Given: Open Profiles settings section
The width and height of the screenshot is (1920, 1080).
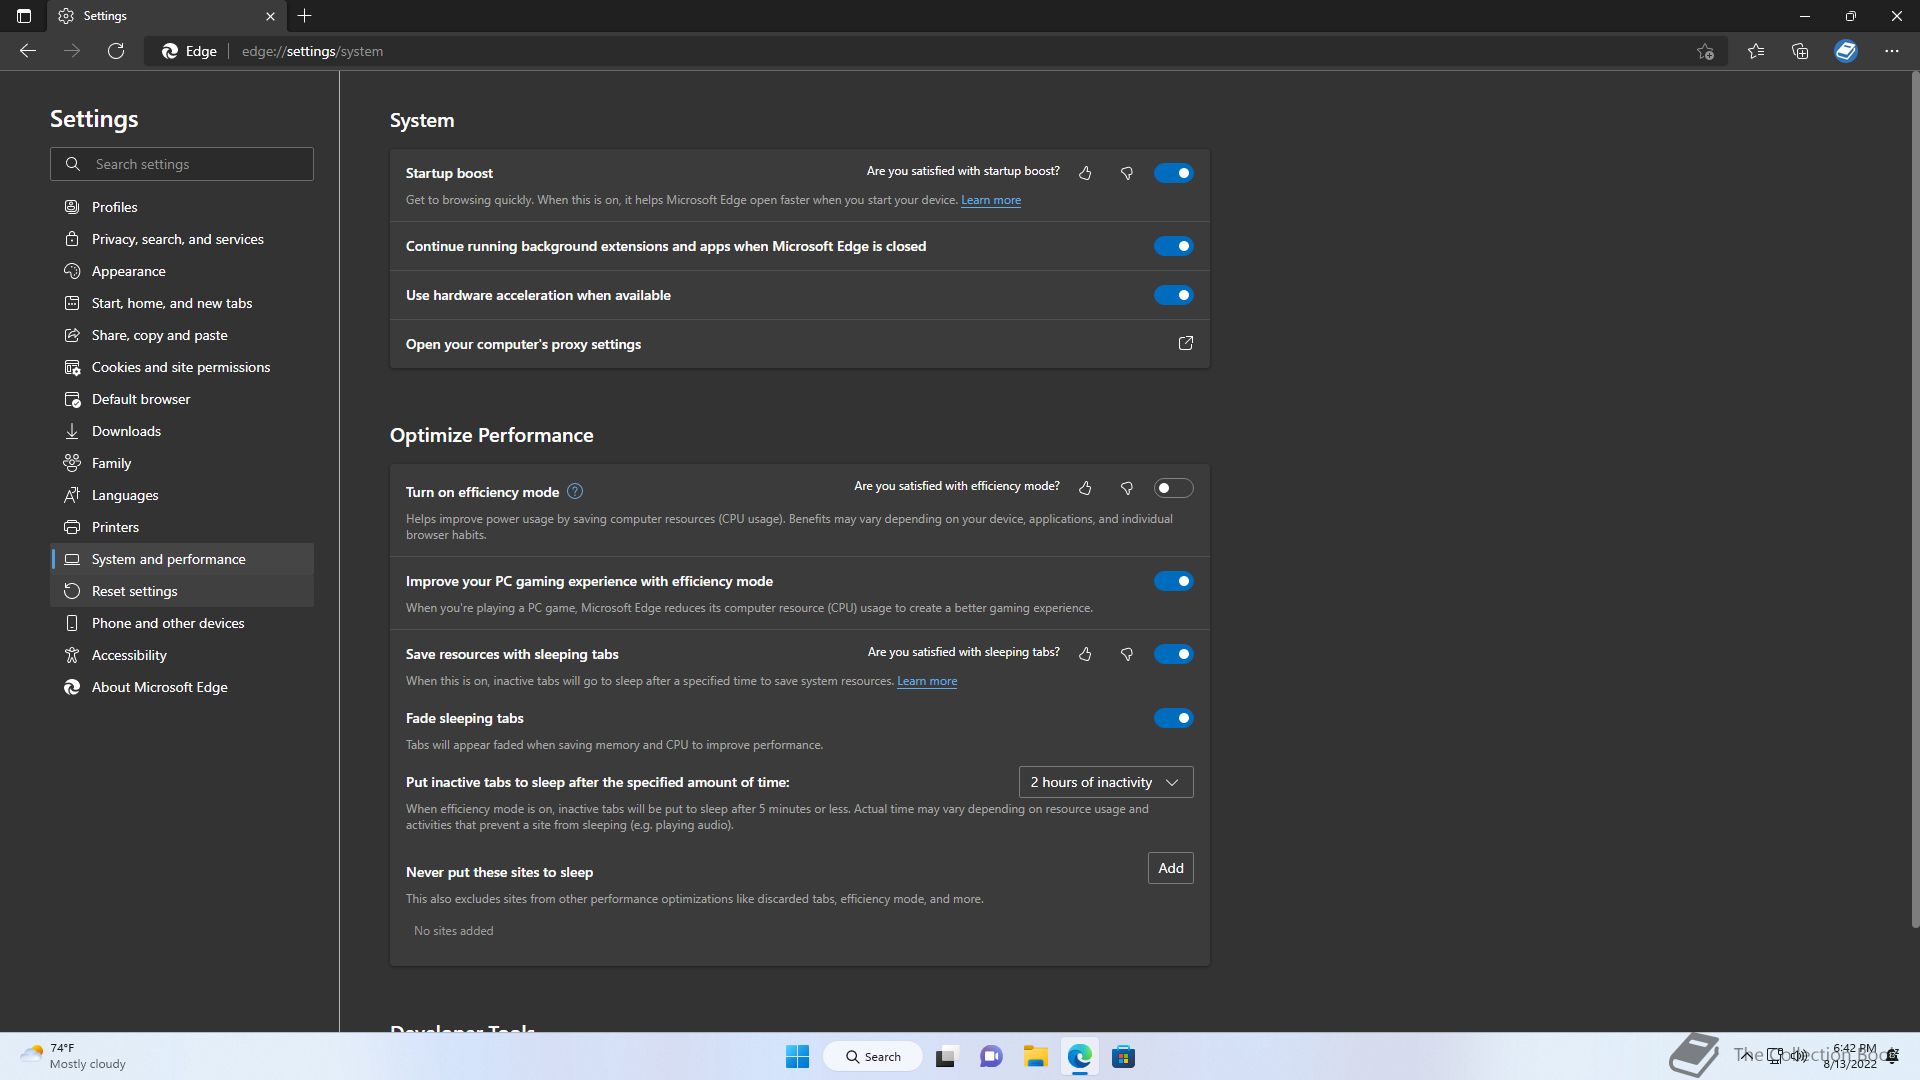Looking at the screenshot, I should tap(182, 207).
